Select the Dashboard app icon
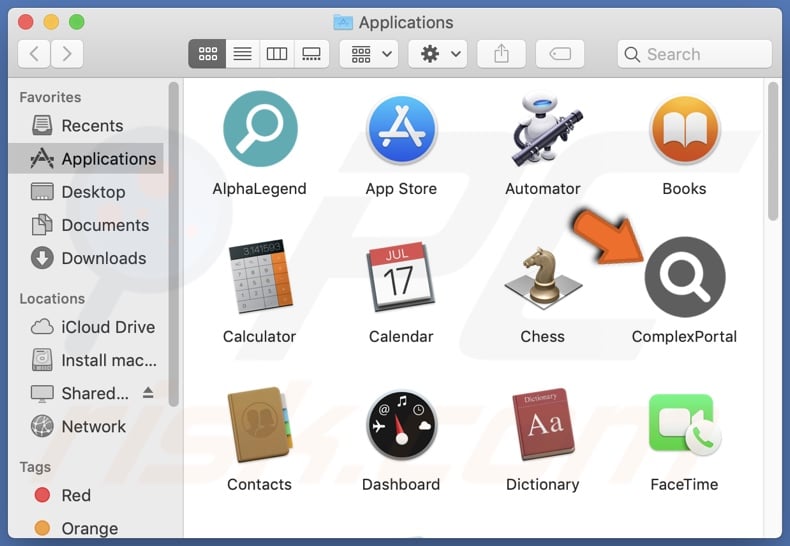This screenshot has height=546, width=790. point(402,425)
